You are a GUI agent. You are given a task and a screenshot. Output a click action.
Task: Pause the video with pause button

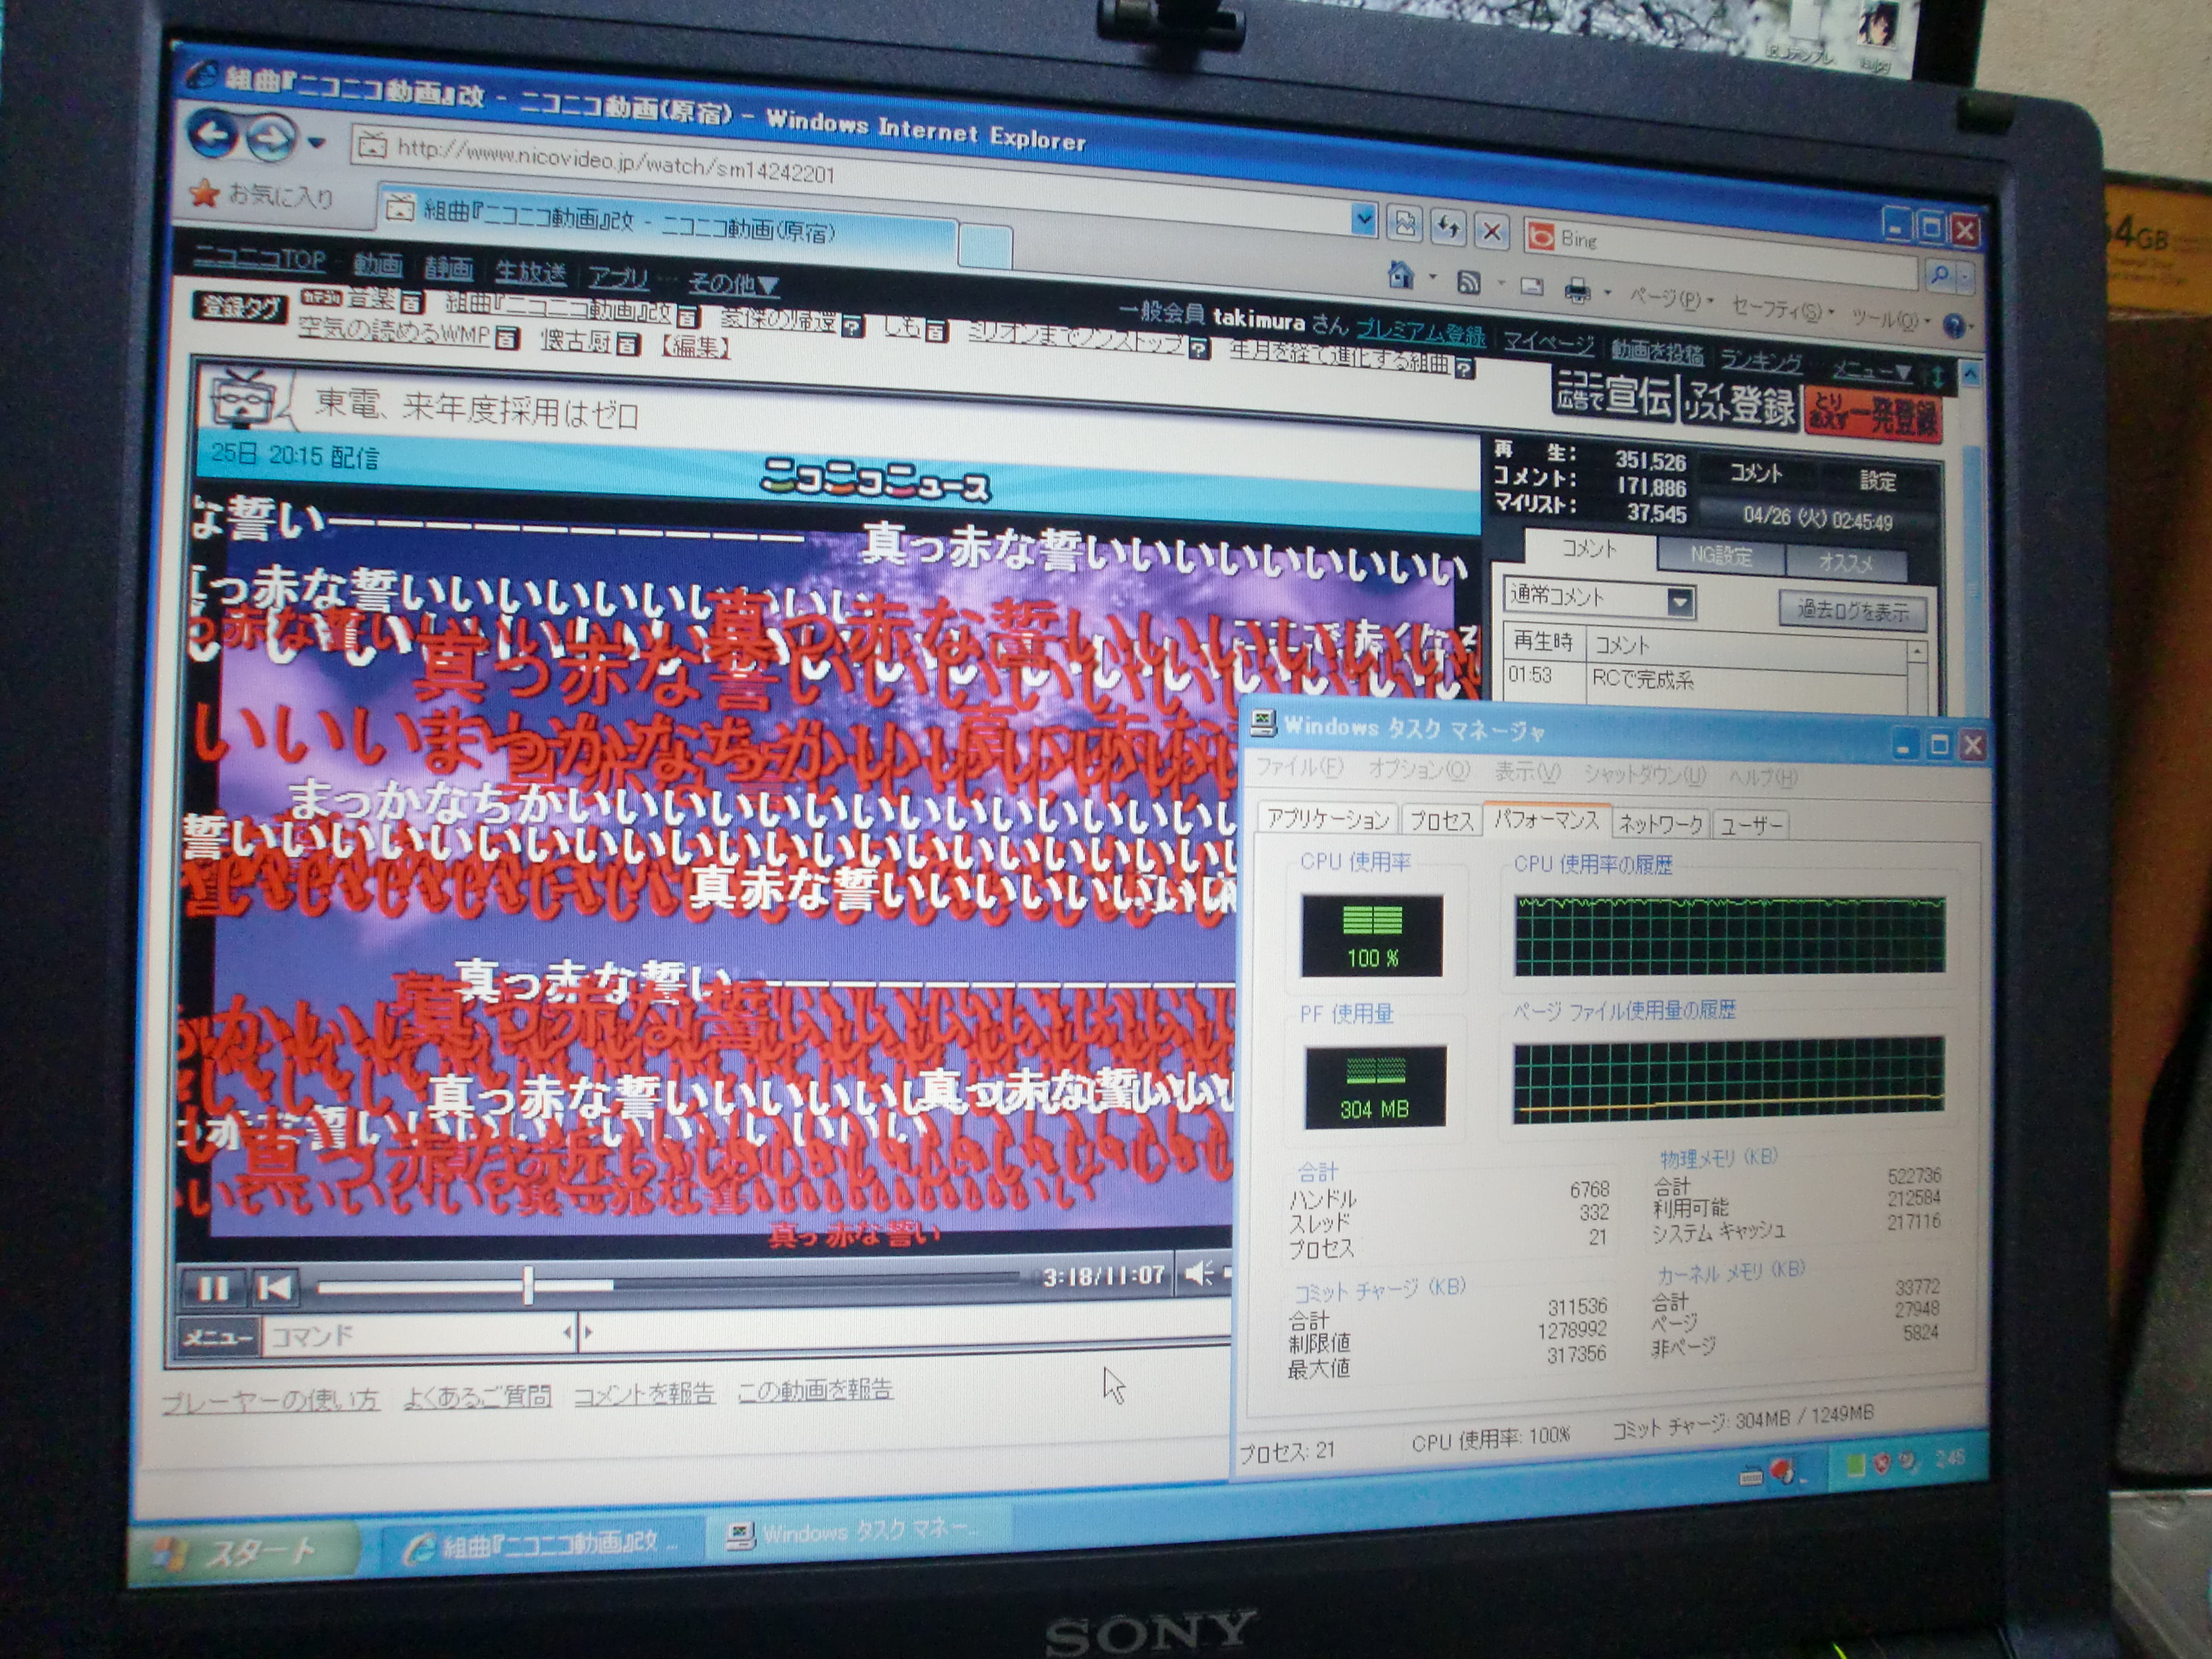pos(213,1289)
